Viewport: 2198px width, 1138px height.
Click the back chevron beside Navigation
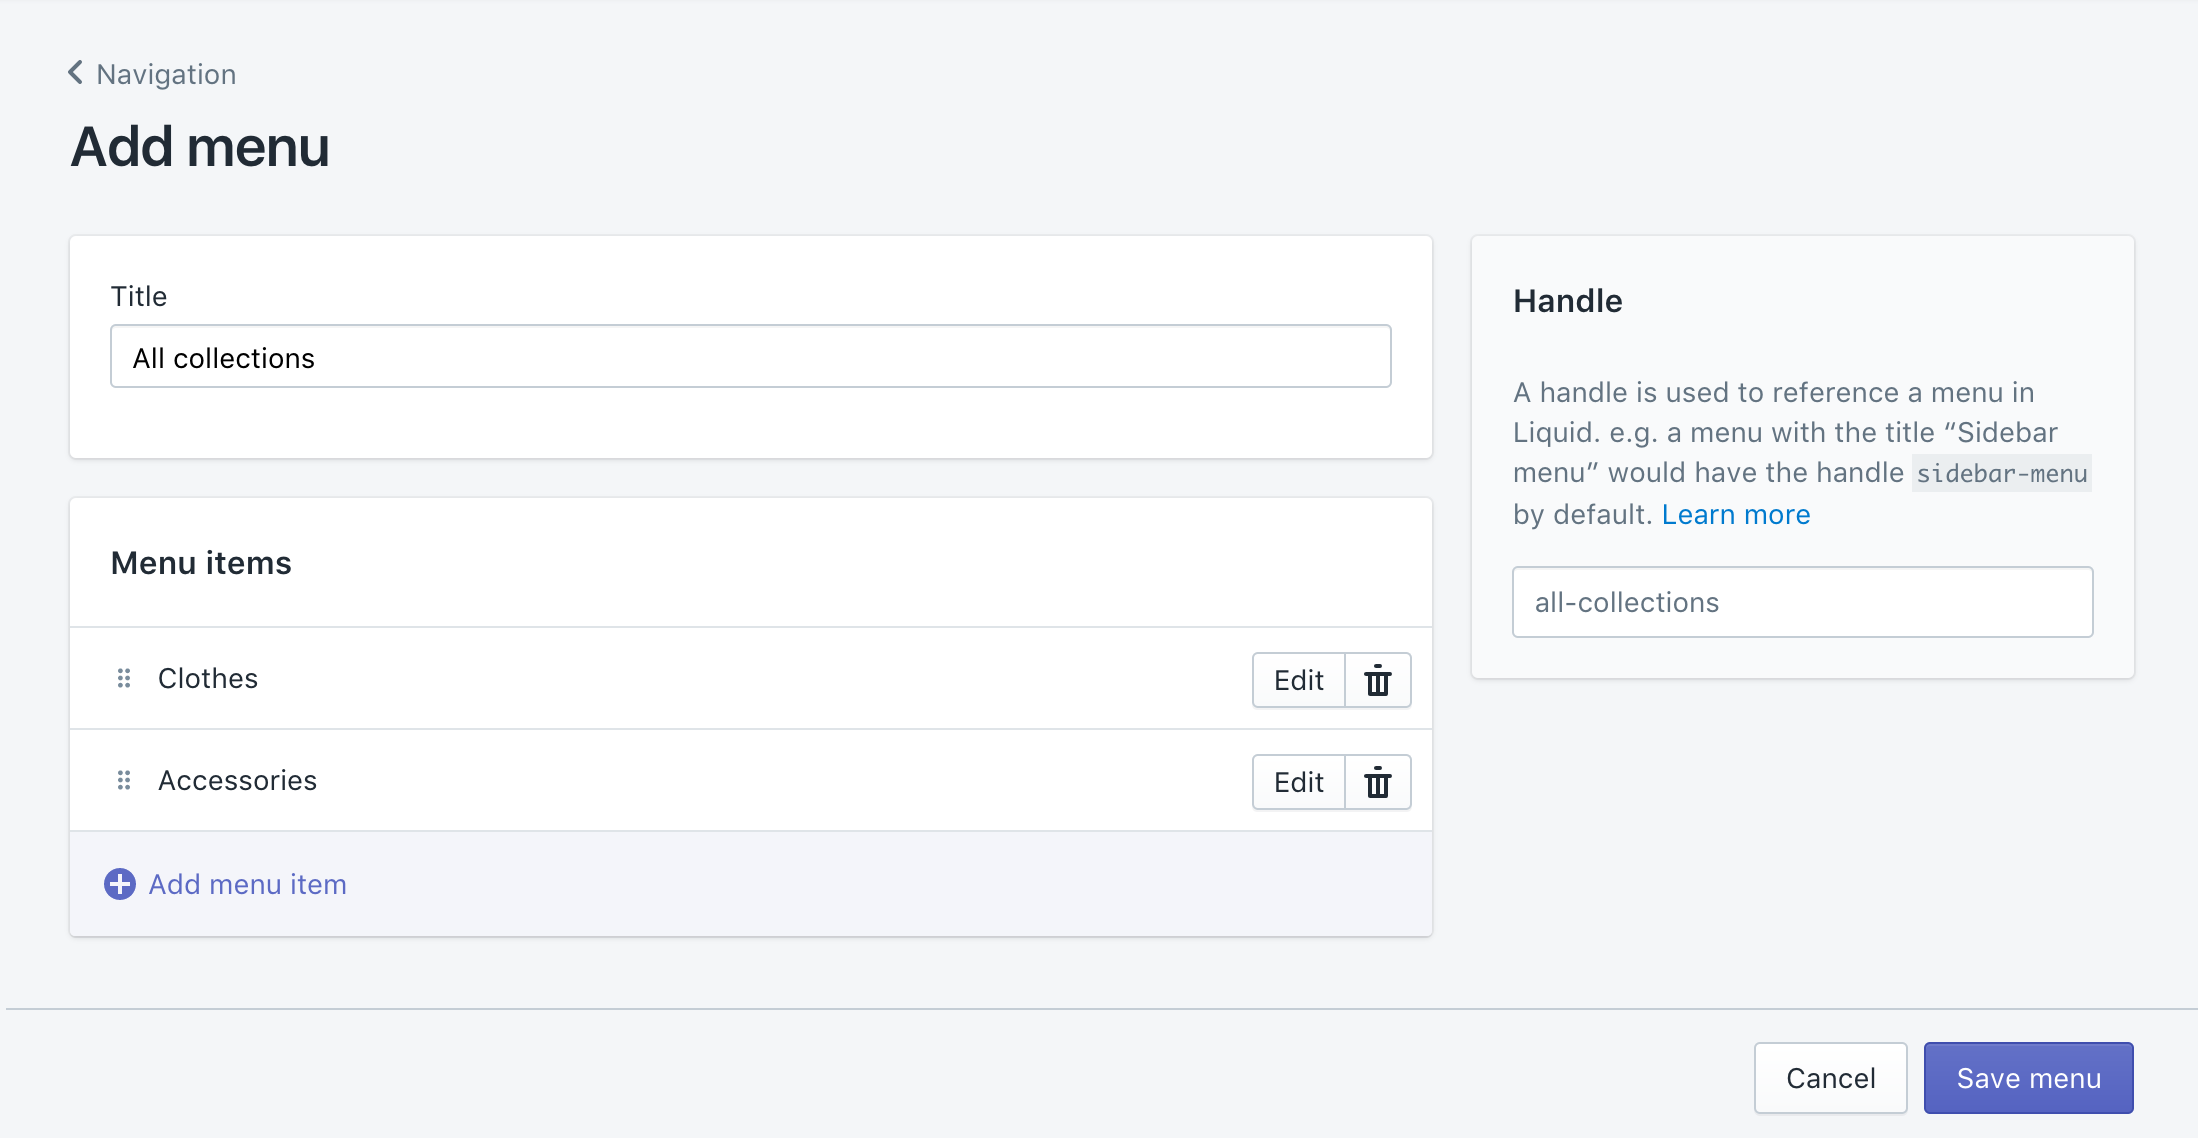pos(75,73)
